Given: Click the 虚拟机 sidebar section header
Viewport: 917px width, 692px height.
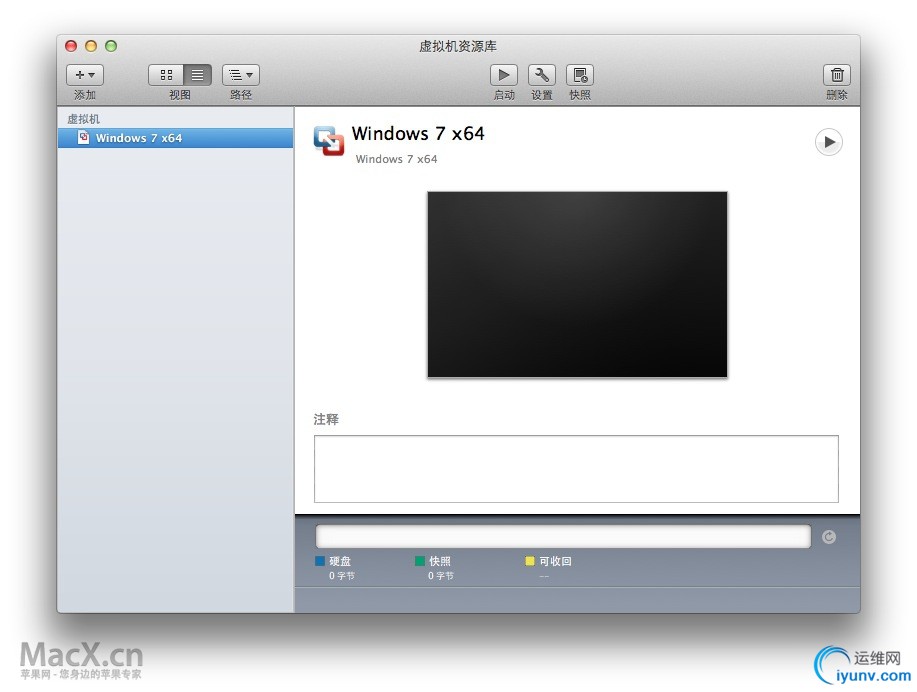Looking at the screenshot, I should (84, 119).
